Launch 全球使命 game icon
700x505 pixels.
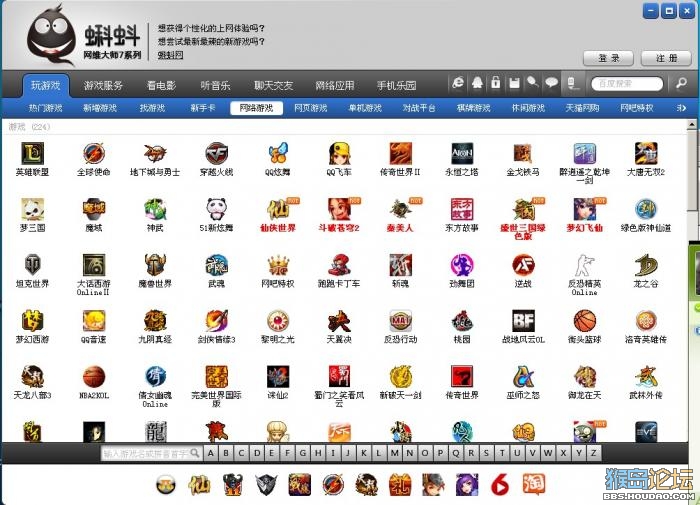94,153
